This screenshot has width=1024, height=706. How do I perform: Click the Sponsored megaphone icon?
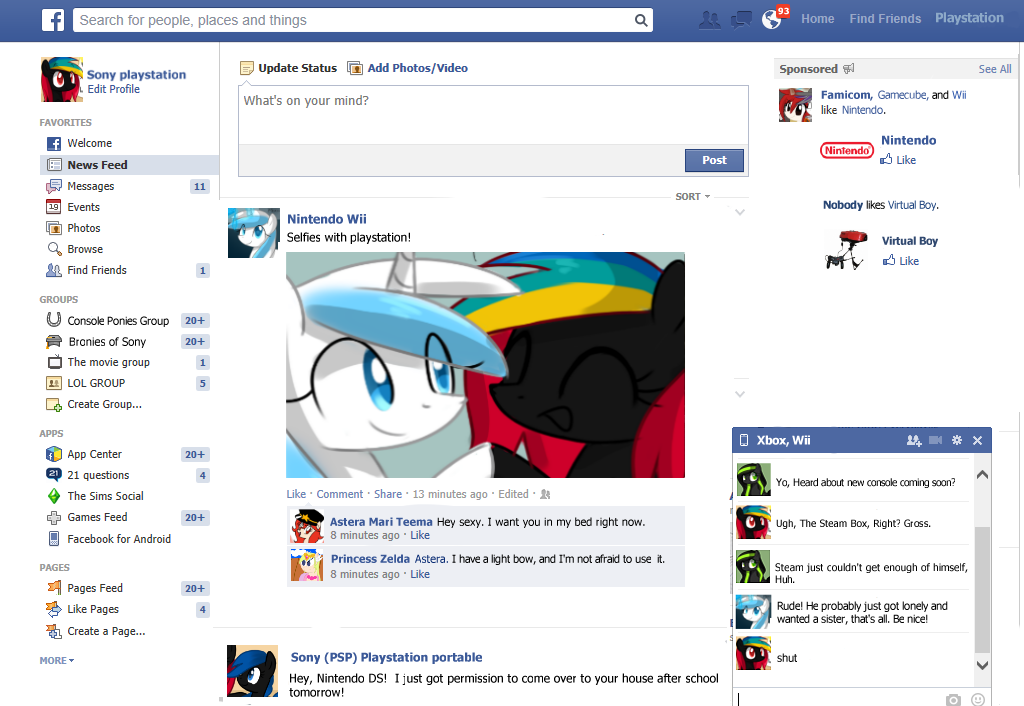848,69
